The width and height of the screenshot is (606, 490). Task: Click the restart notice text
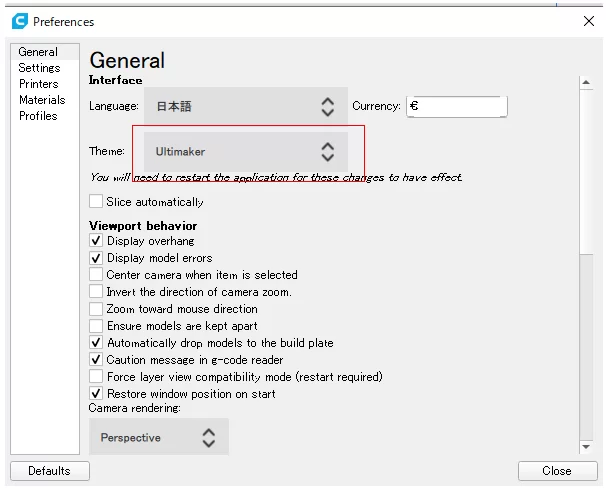276,177
